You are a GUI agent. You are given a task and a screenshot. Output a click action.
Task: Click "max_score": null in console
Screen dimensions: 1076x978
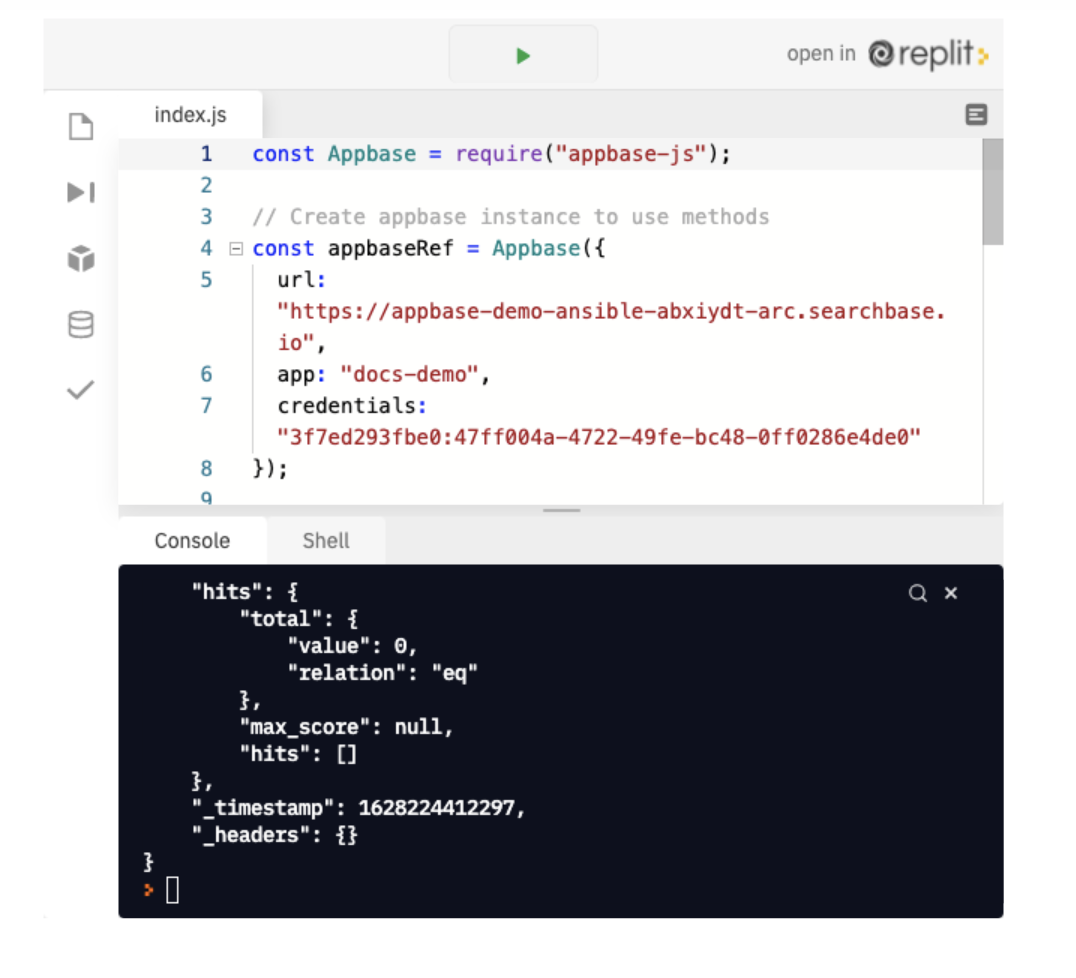346,727
